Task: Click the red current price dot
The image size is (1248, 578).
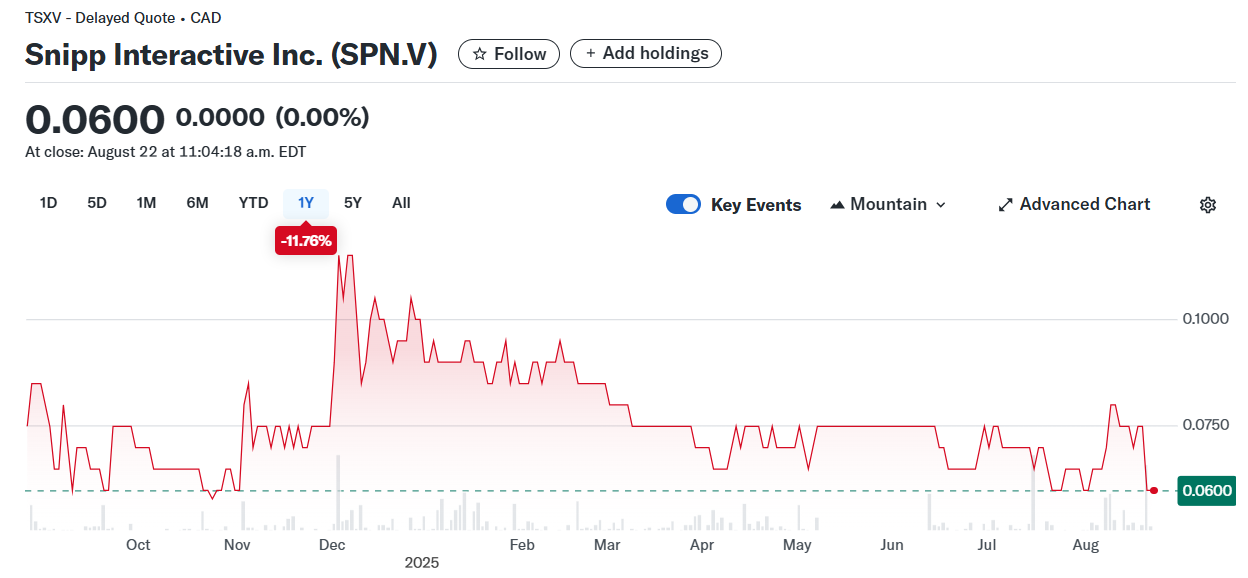Action: coord(1154,490)
